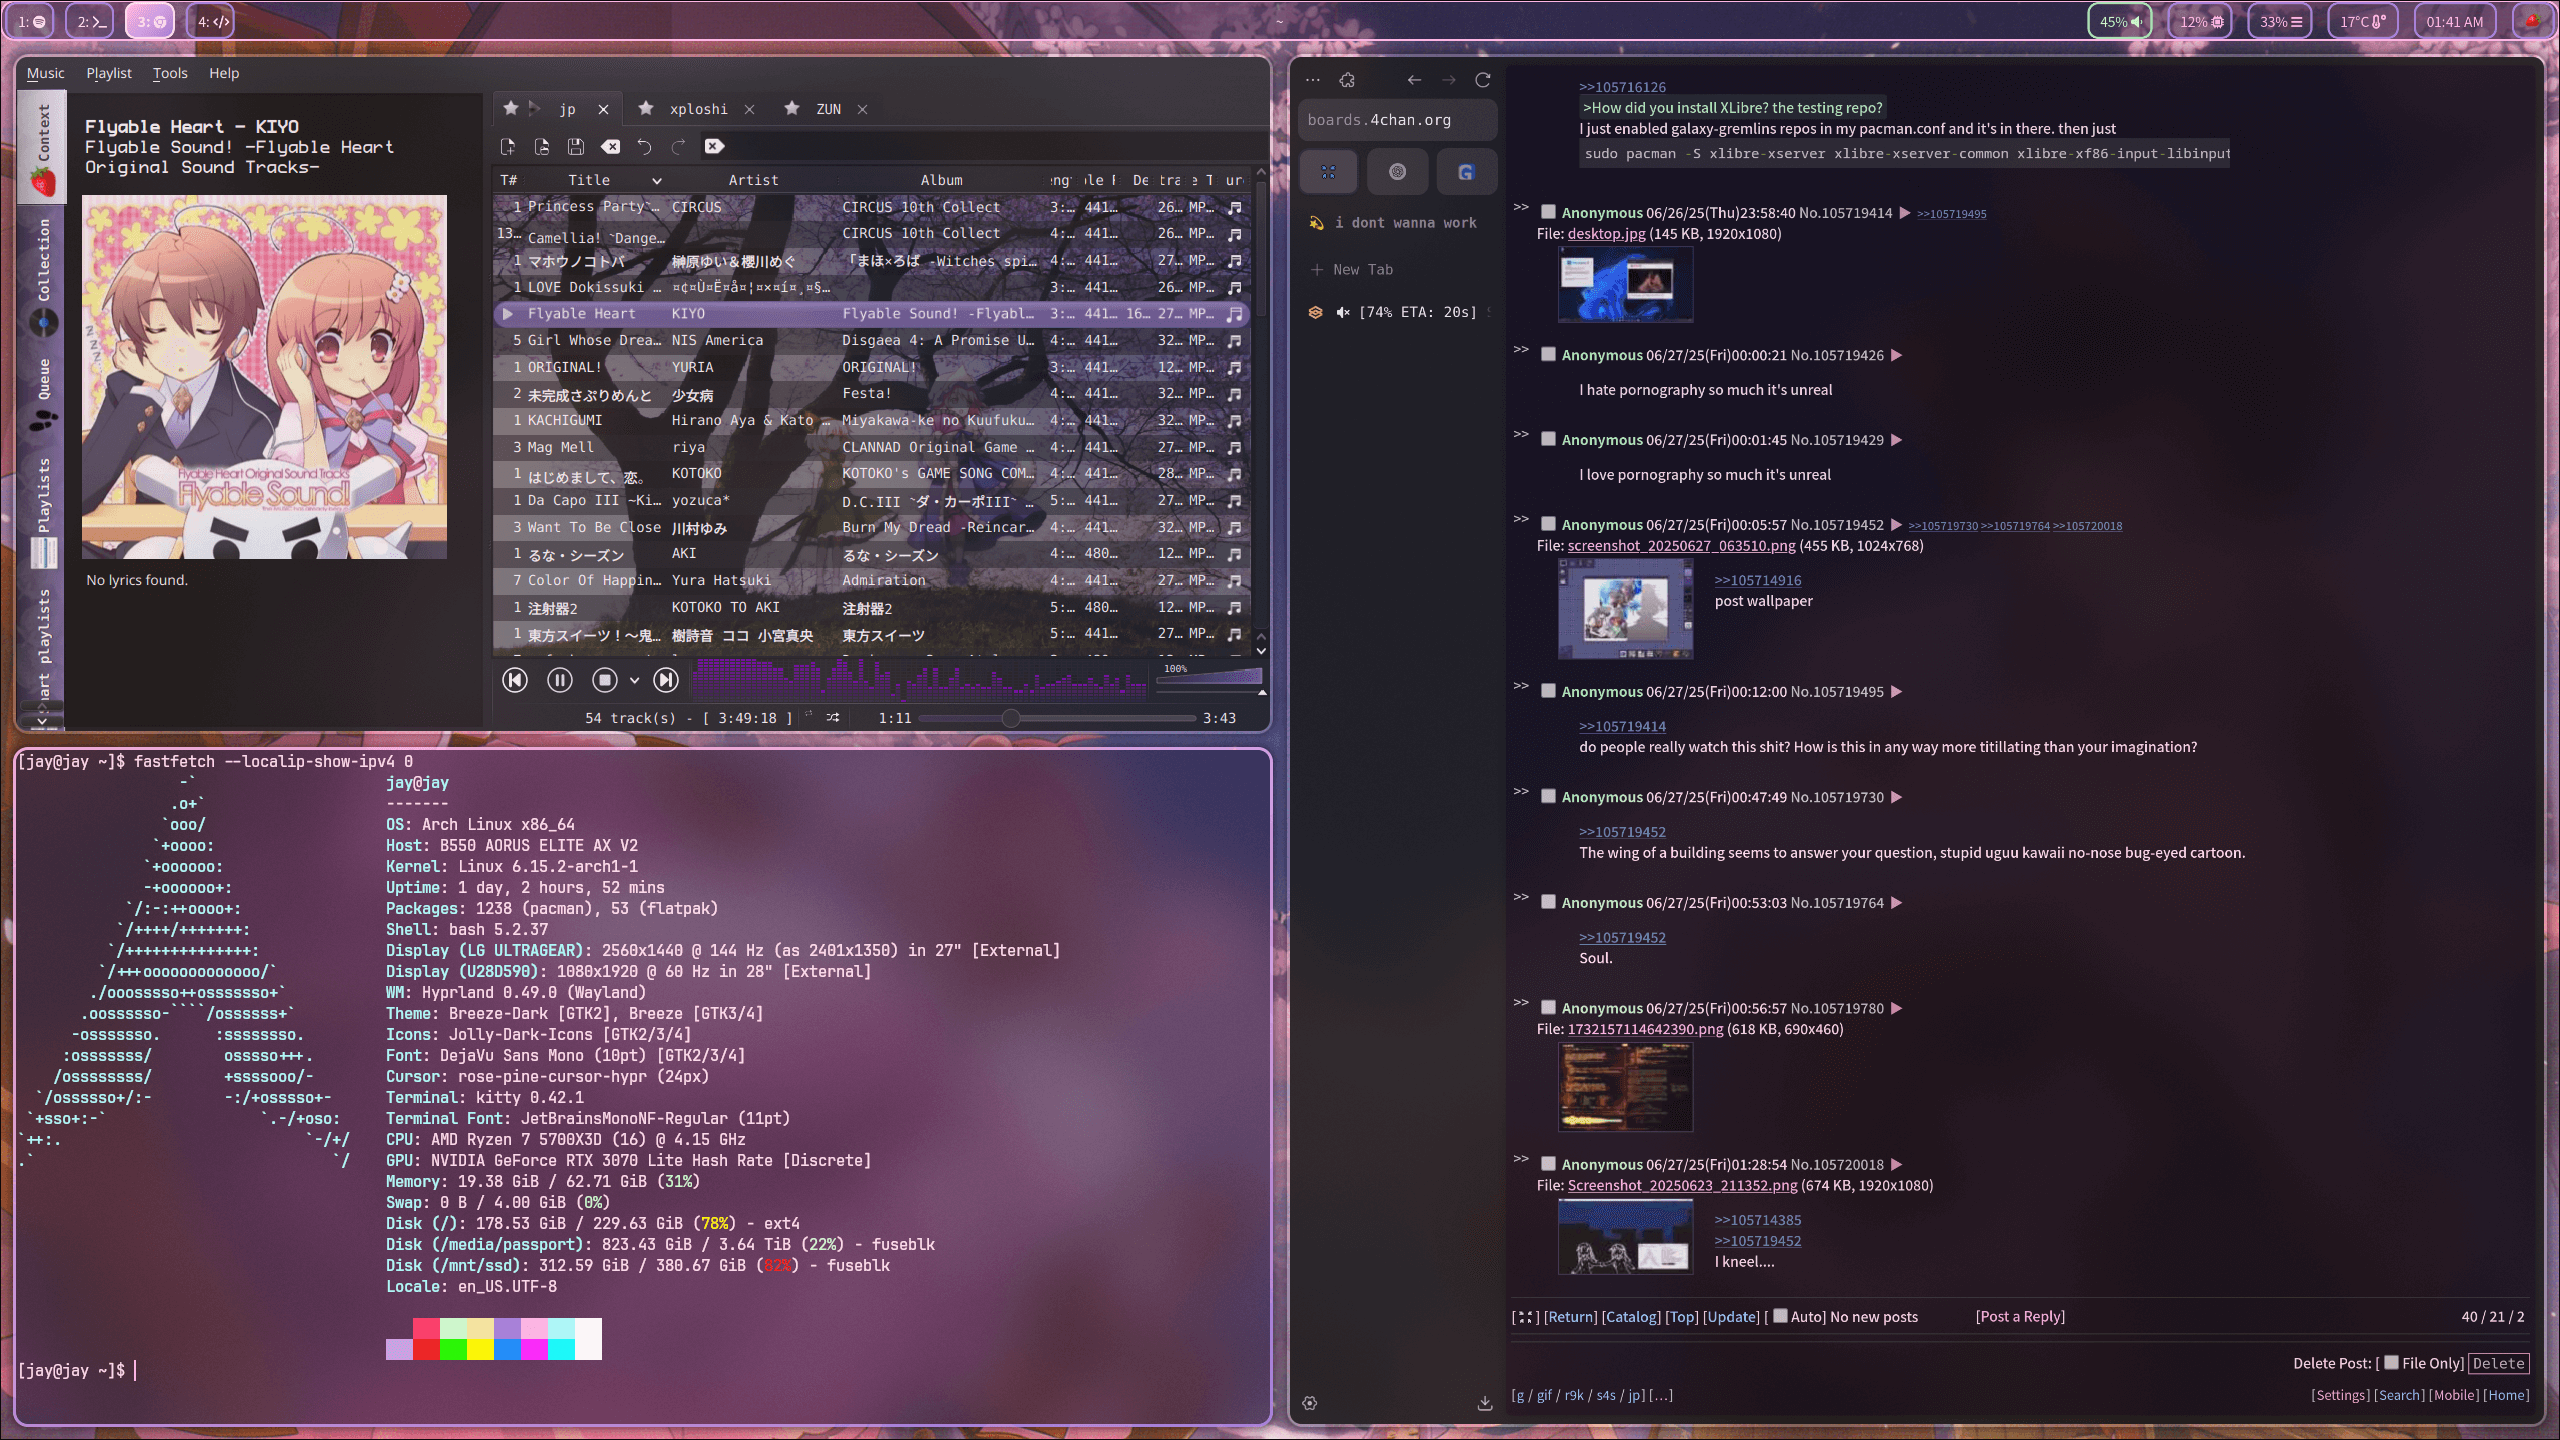This screenshot has height=1440, width=2560.
Task: Open post menu arrow for No.105720018
Action: [x=1897, y=1164]
